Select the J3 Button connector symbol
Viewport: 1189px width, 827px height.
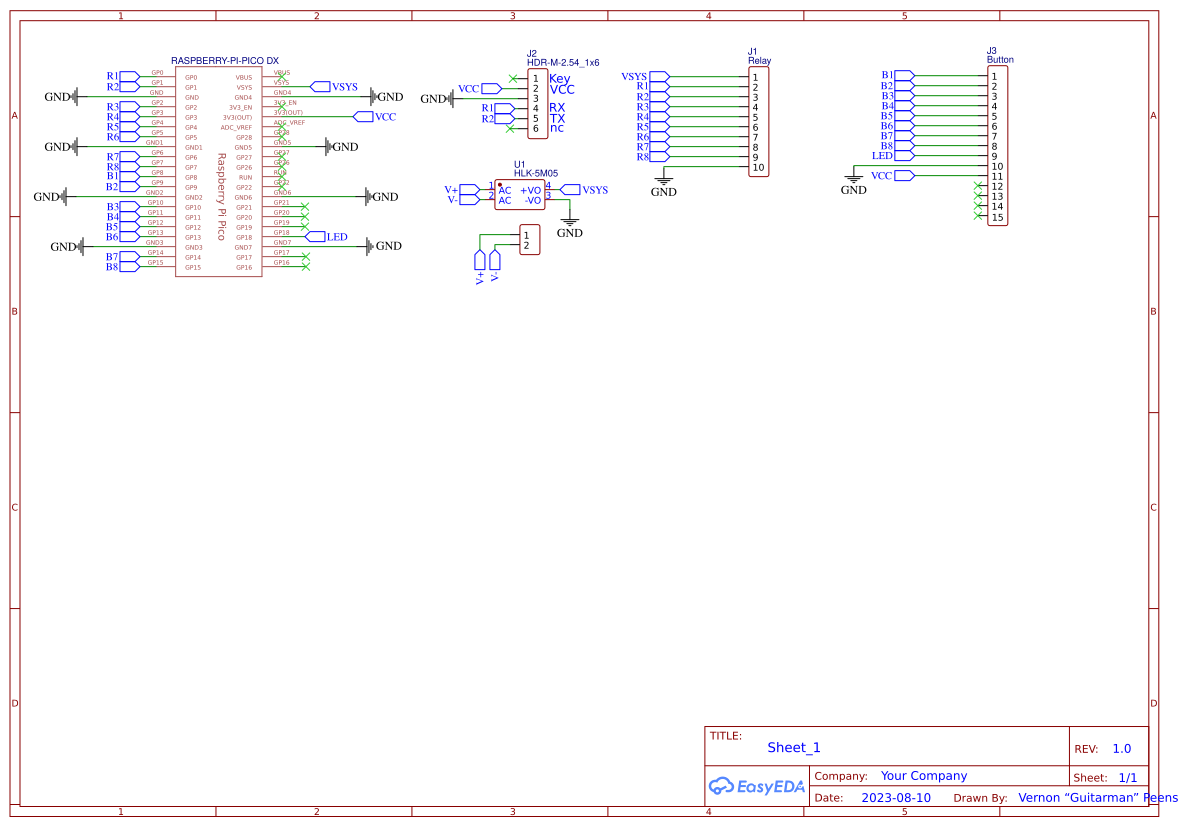click(x=997, y=145)
